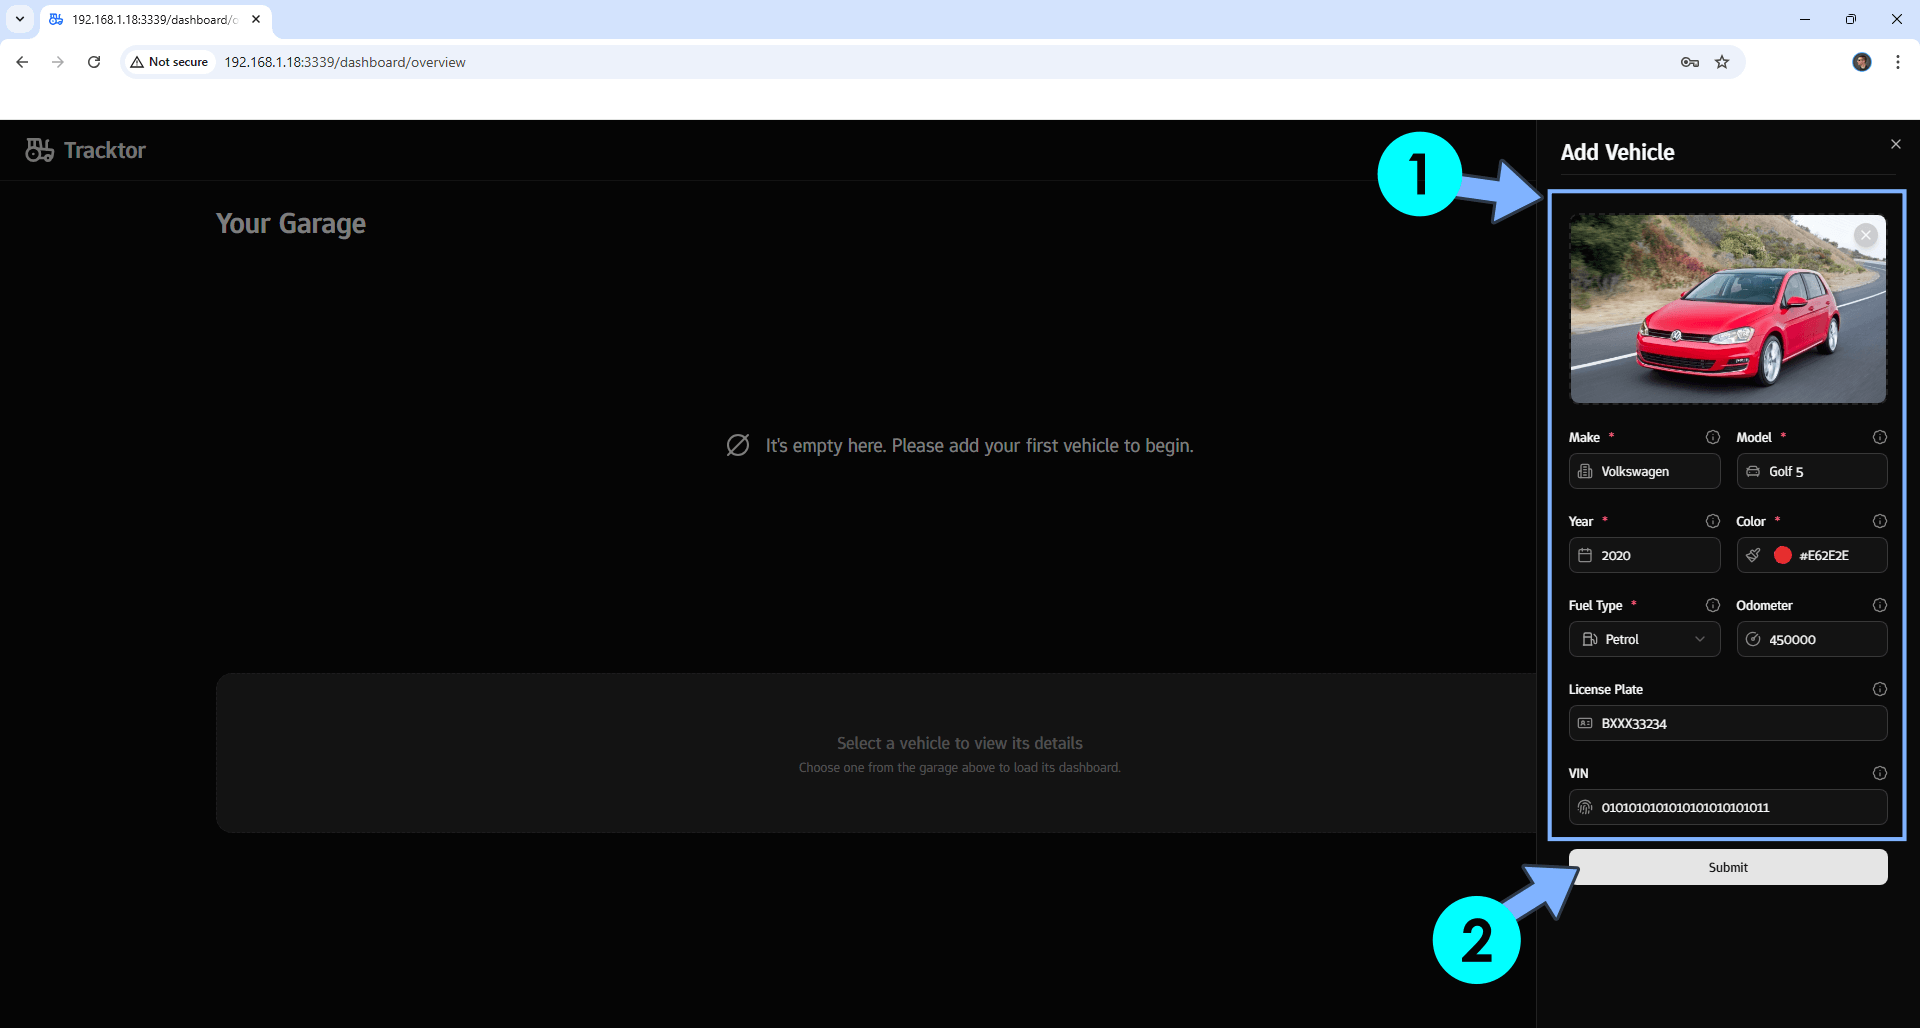The width and height of the screenshot is (1920, 1028).
Task: Click the Tracktor tractor logo icon
Action: 40,150
